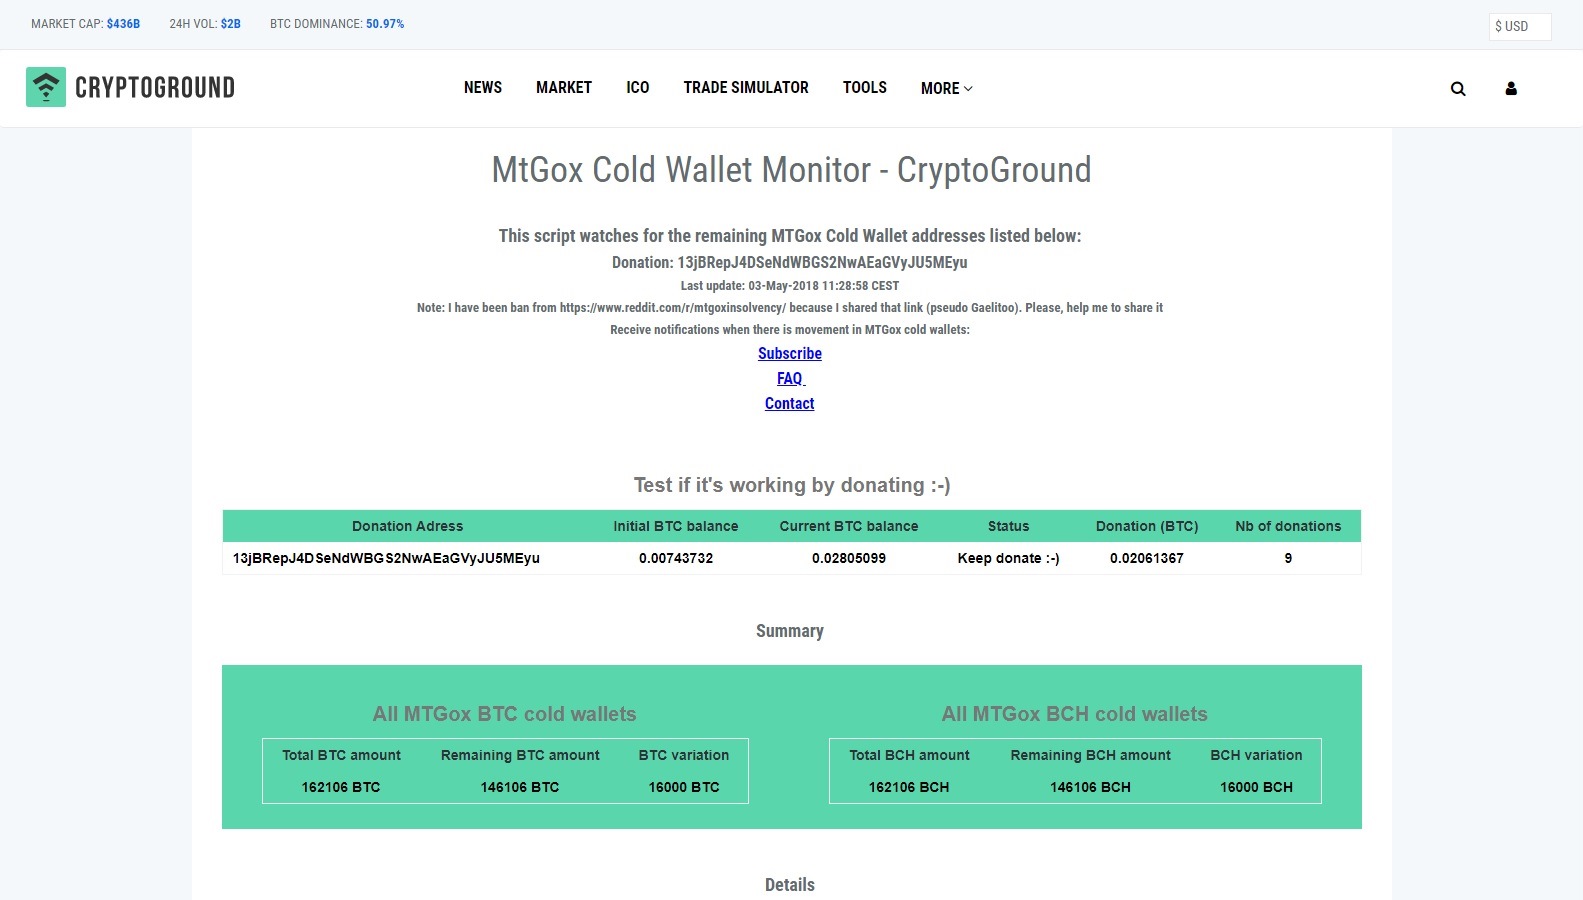Image resolution: width=1583 pixels, height=900 pixels.
Task: Click the Details heading
Action: (x=790, y=885)
